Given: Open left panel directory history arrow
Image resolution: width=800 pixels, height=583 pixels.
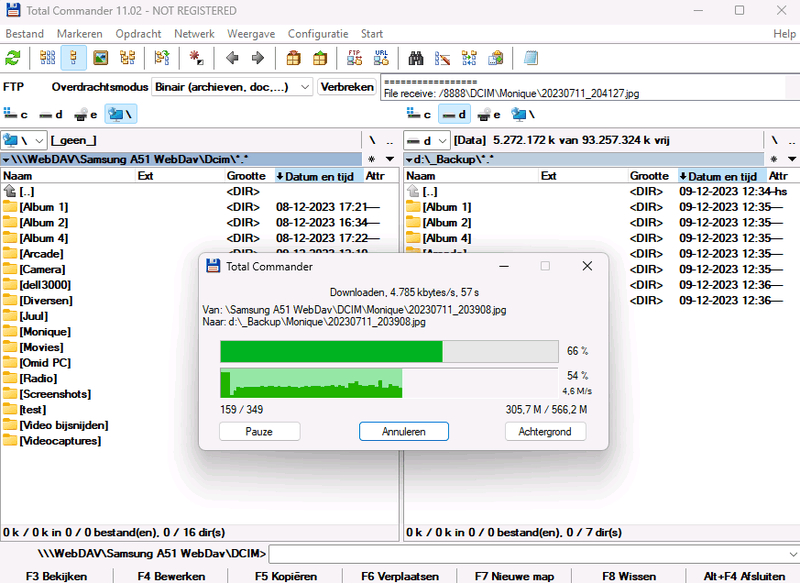Looking at the screenshot, I should pos(390,159).
